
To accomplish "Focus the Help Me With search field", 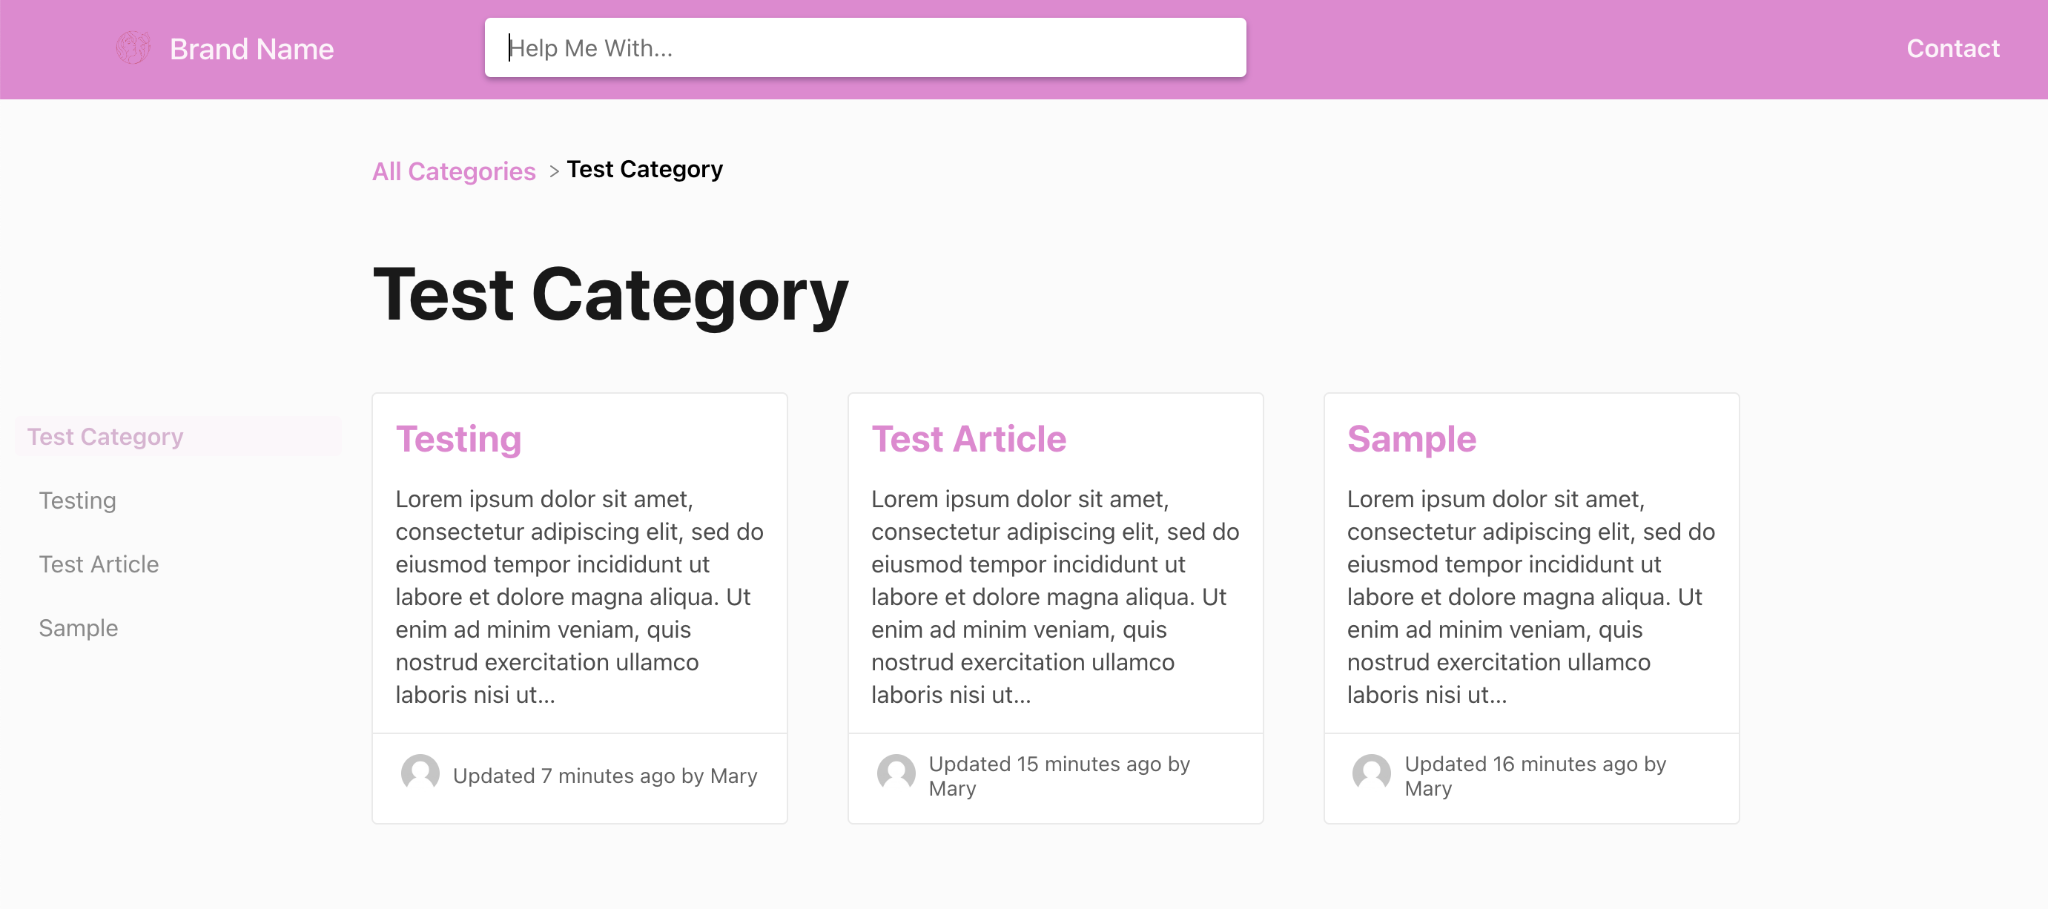I will [865, 48].
